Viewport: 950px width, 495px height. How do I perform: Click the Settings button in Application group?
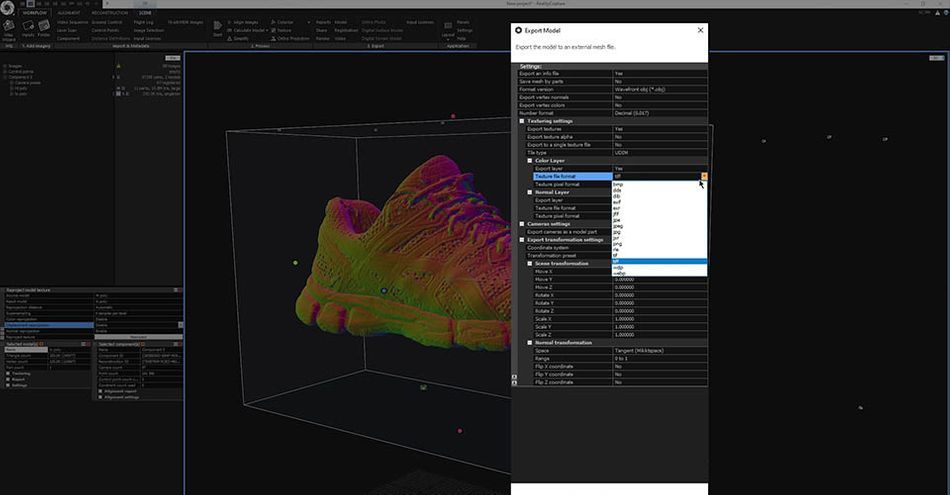point(463,29)
